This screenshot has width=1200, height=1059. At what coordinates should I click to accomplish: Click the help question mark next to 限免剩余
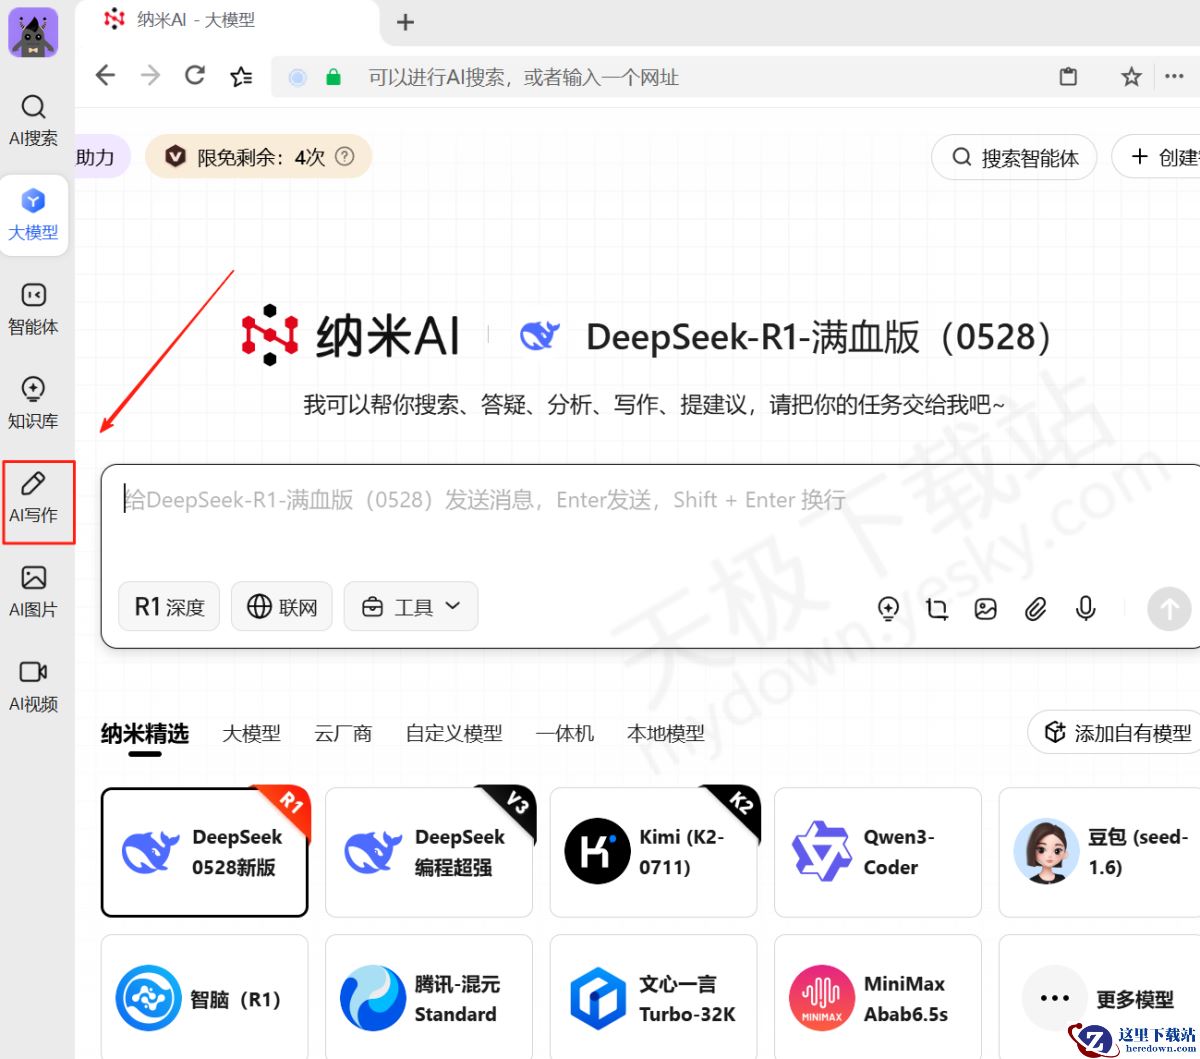pos(345,157)
